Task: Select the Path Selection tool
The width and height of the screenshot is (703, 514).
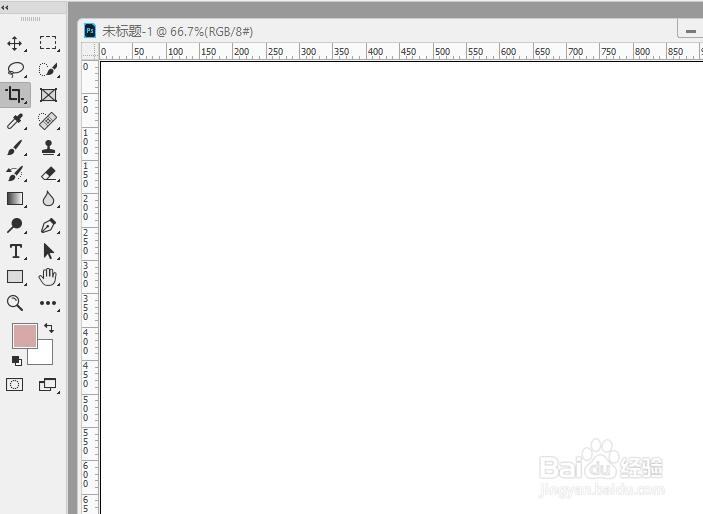Action: (48, 251)
